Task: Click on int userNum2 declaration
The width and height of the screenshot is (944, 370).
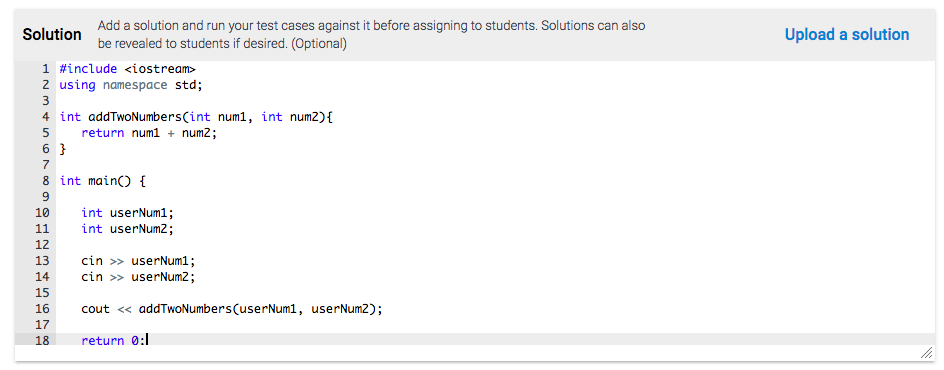Action: tap(127, 229)
